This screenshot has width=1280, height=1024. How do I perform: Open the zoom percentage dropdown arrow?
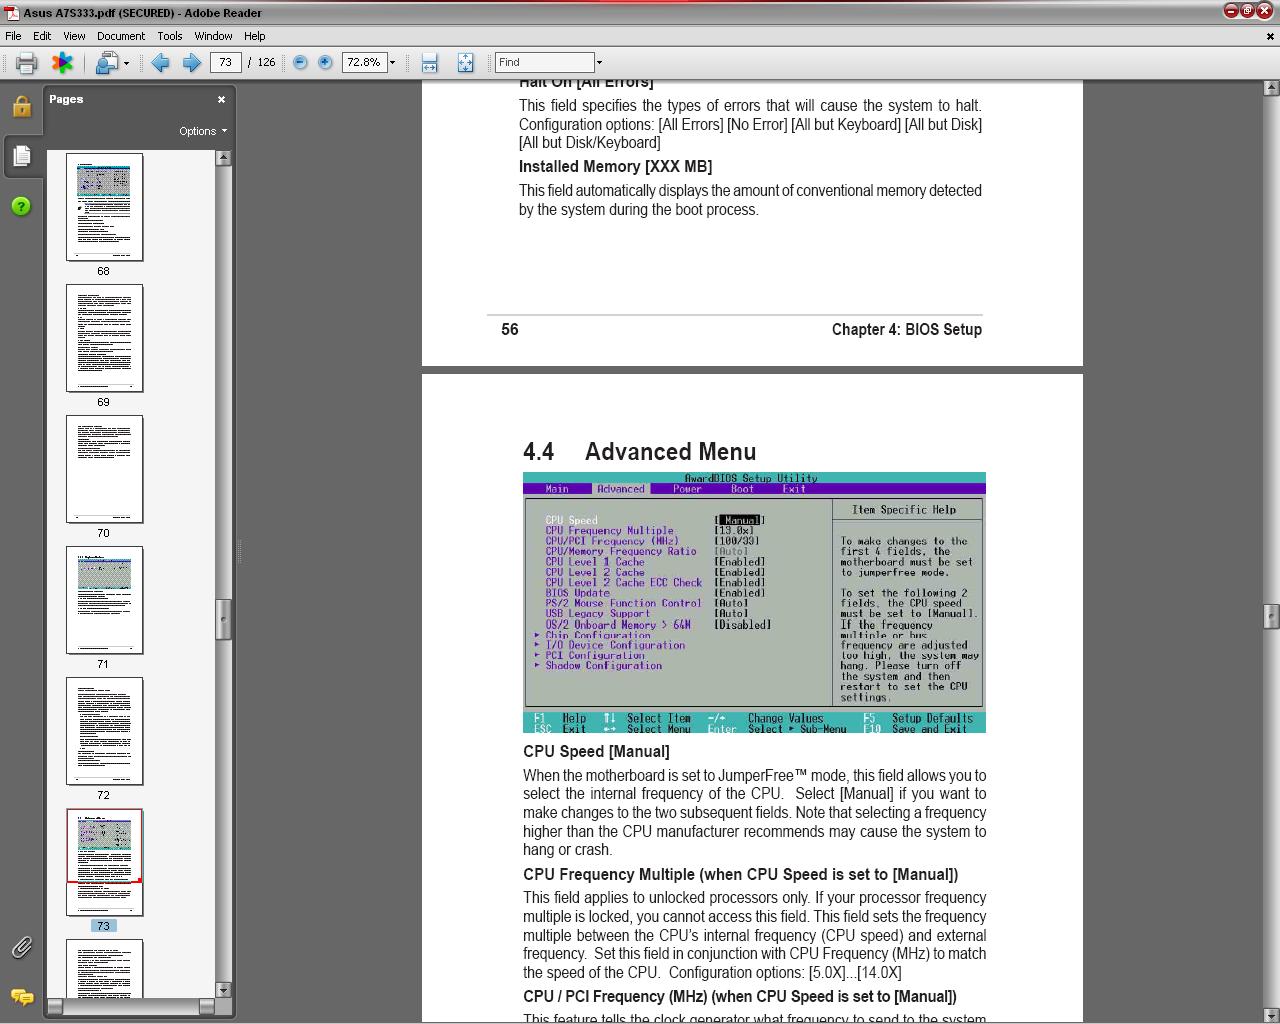pos(392,62)
